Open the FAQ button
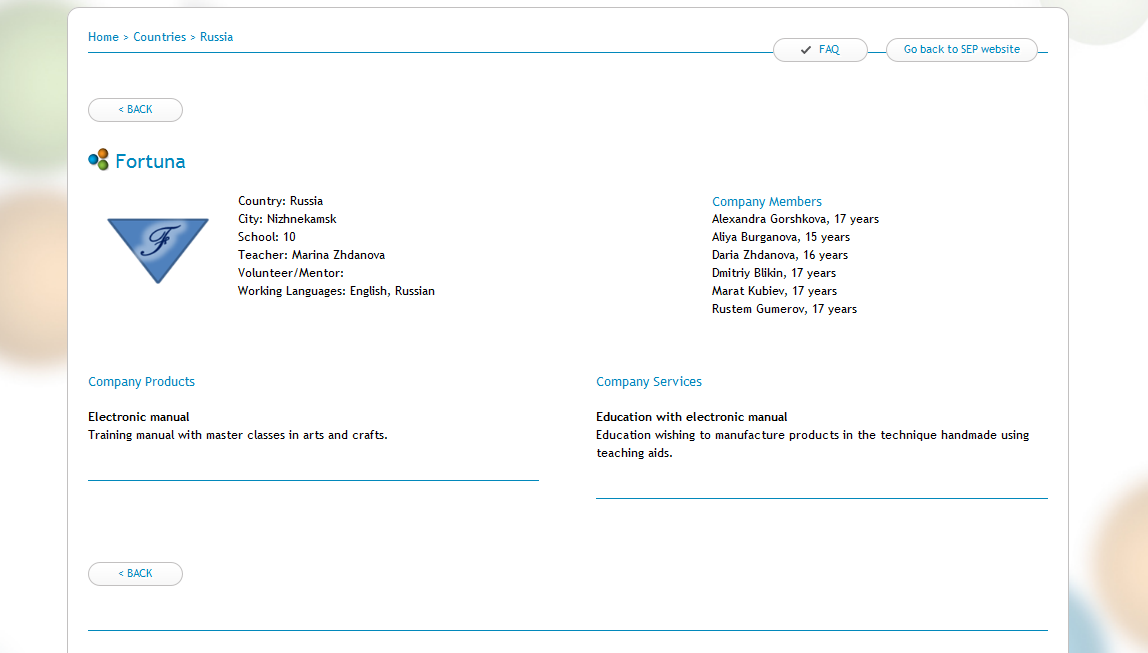 click(x=820, y=50)
